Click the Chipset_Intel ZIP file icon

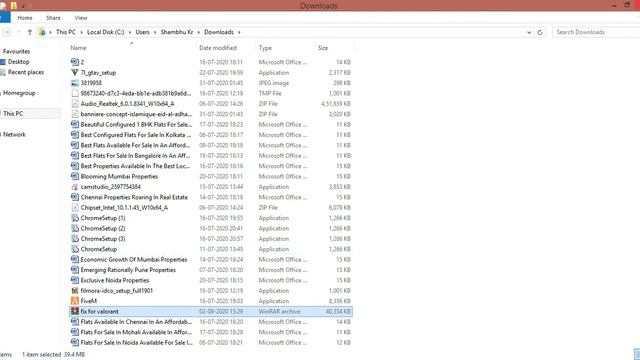[75, 208]
